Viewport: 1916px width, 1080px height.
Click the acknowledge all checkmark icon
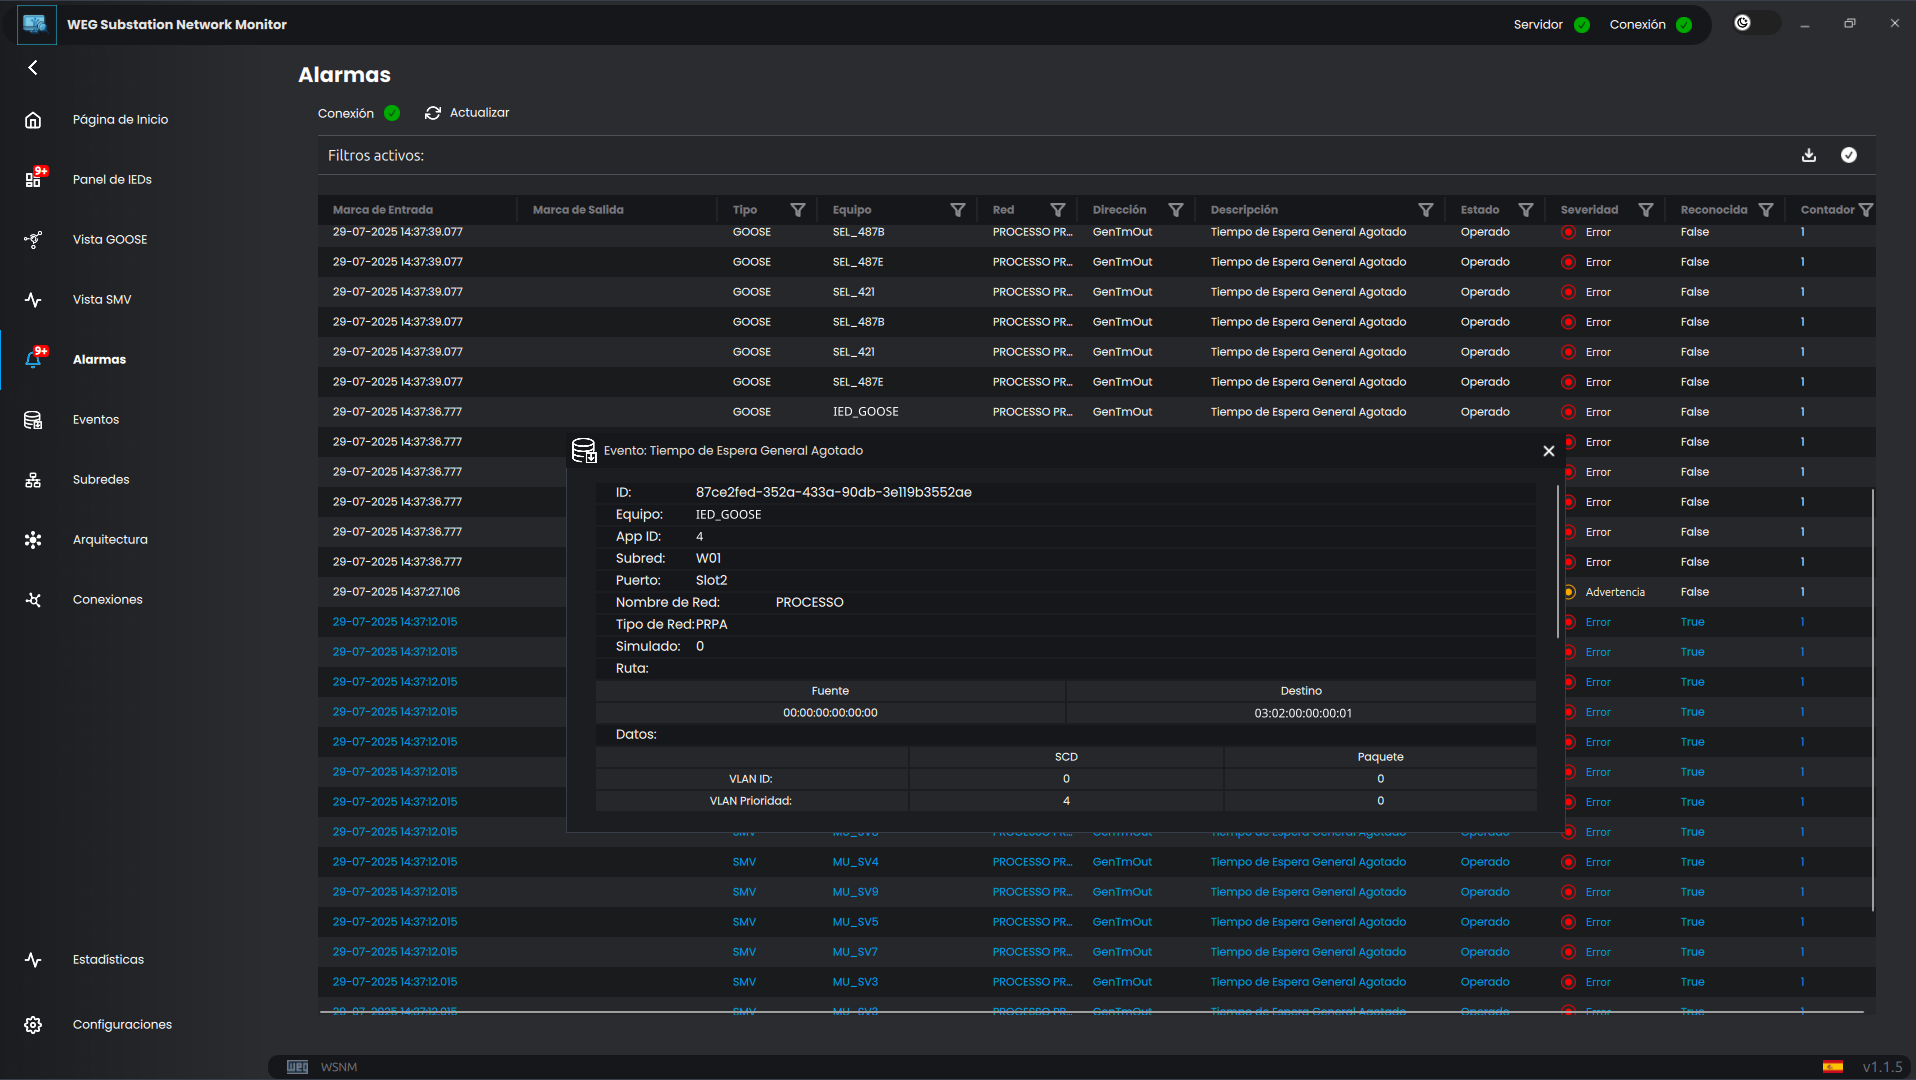coord(1848,155)
